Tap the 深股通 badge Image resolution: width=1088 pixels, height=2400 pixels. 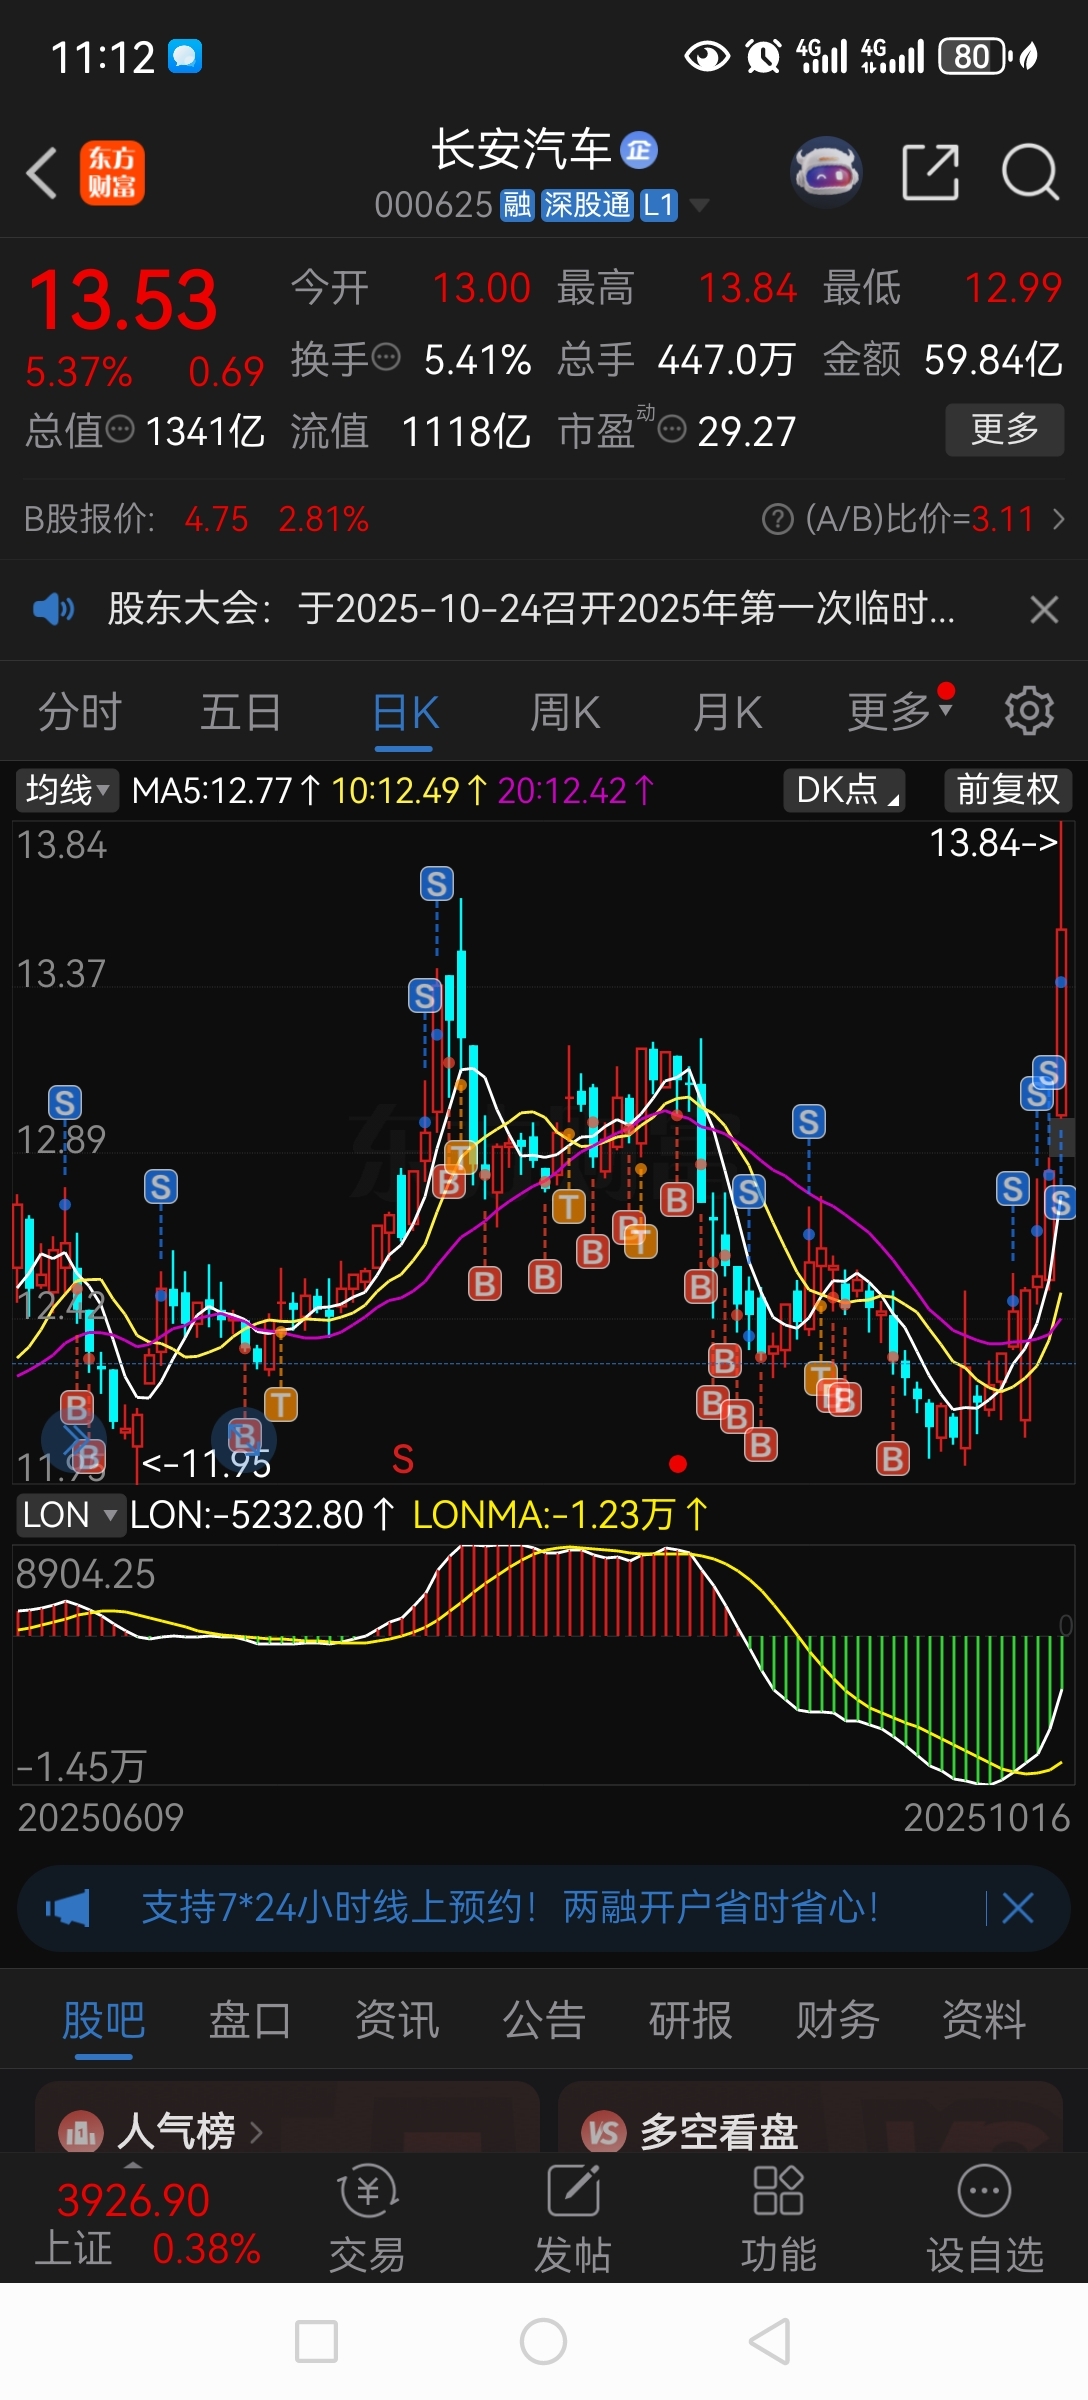587,205
